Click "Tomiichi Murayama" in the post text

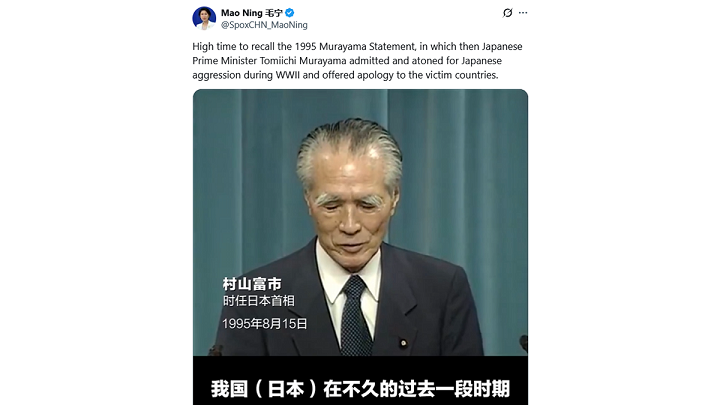[x=303, y=61]
